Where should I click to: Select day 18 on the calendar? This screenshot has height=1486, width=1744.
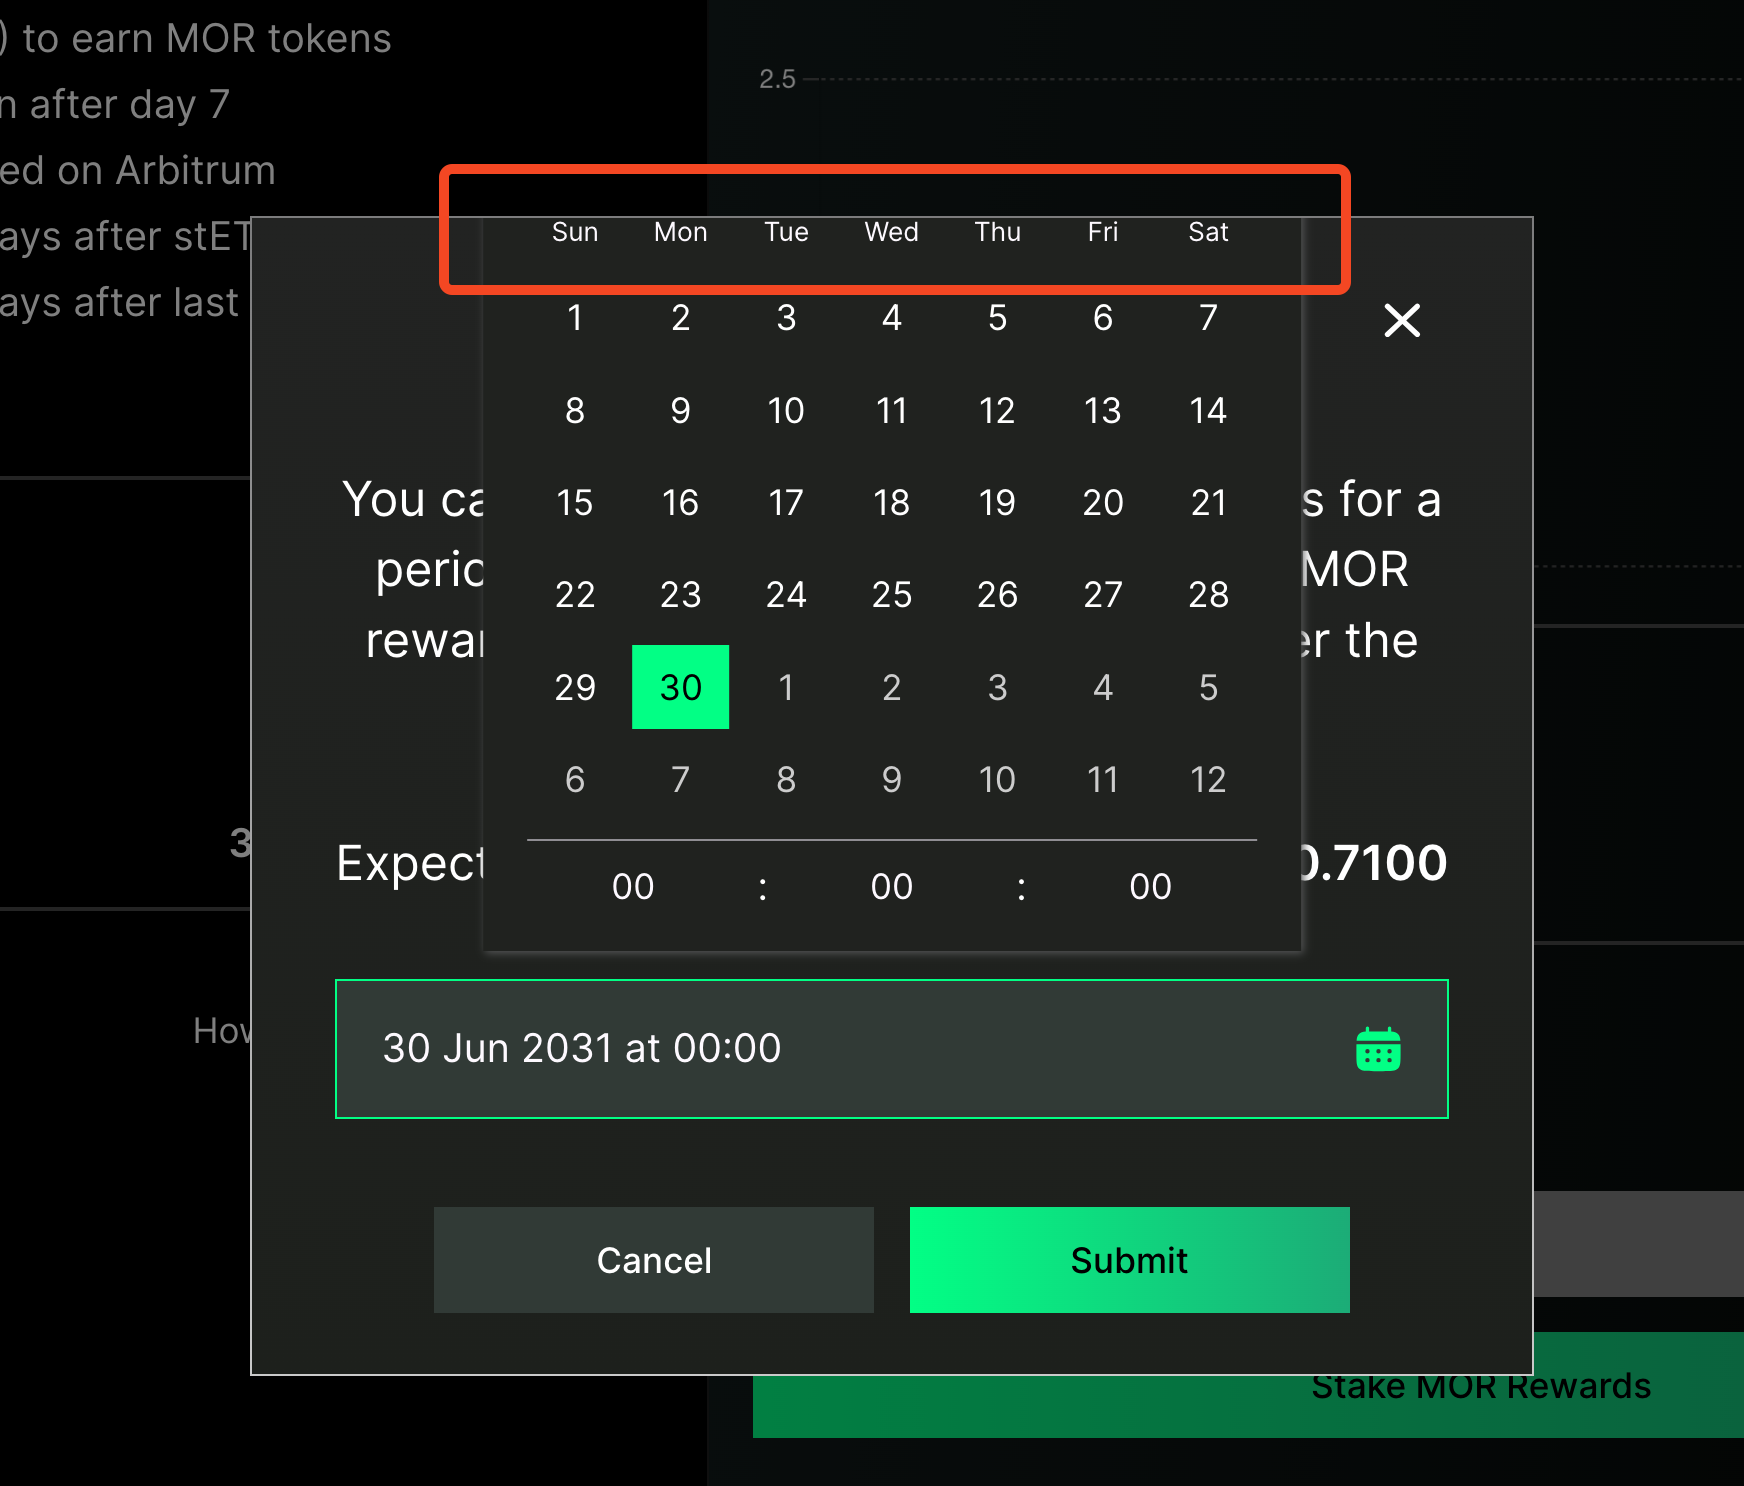tap(891, 502)
